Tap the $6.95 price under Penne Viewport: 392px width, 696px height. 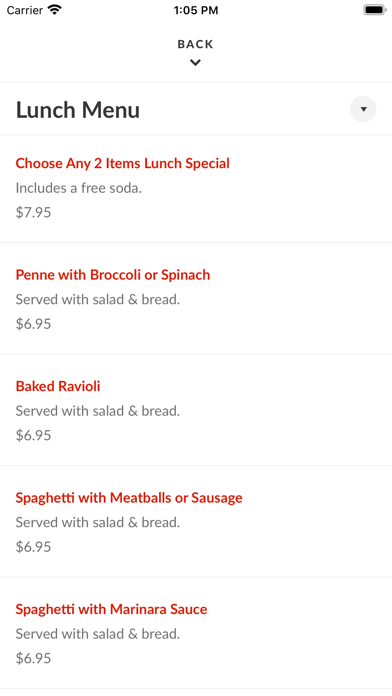[33, 324]
